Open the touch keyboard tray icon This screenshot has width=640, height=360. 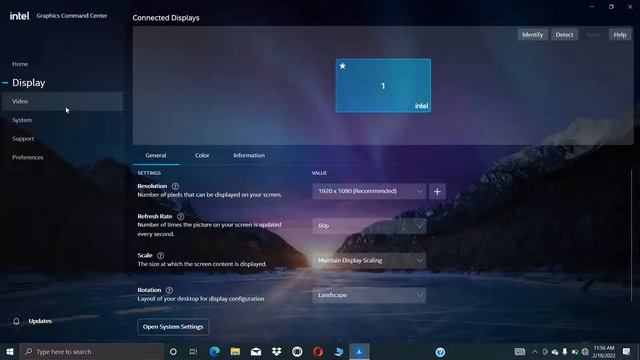520,351
